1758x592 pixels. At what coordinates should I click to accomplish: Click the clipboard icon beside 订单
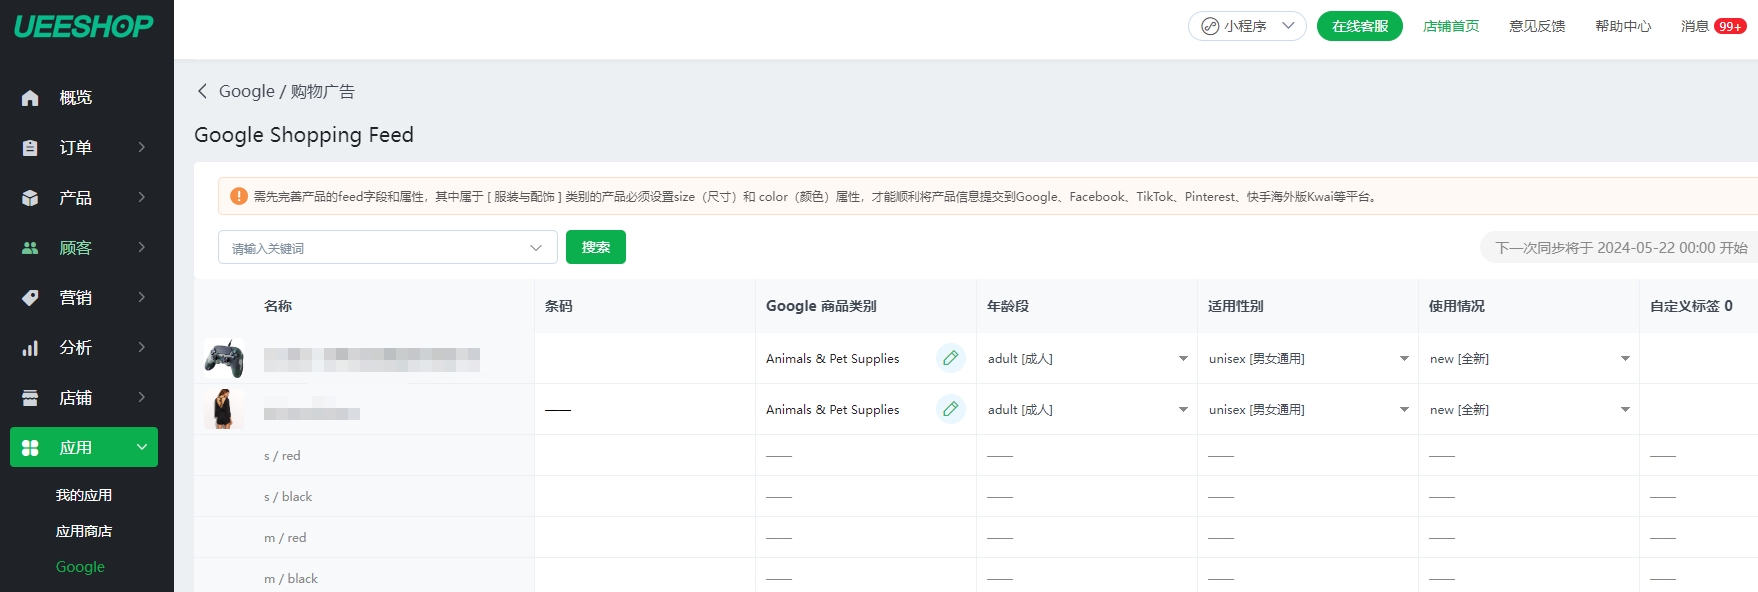point(30,148)
